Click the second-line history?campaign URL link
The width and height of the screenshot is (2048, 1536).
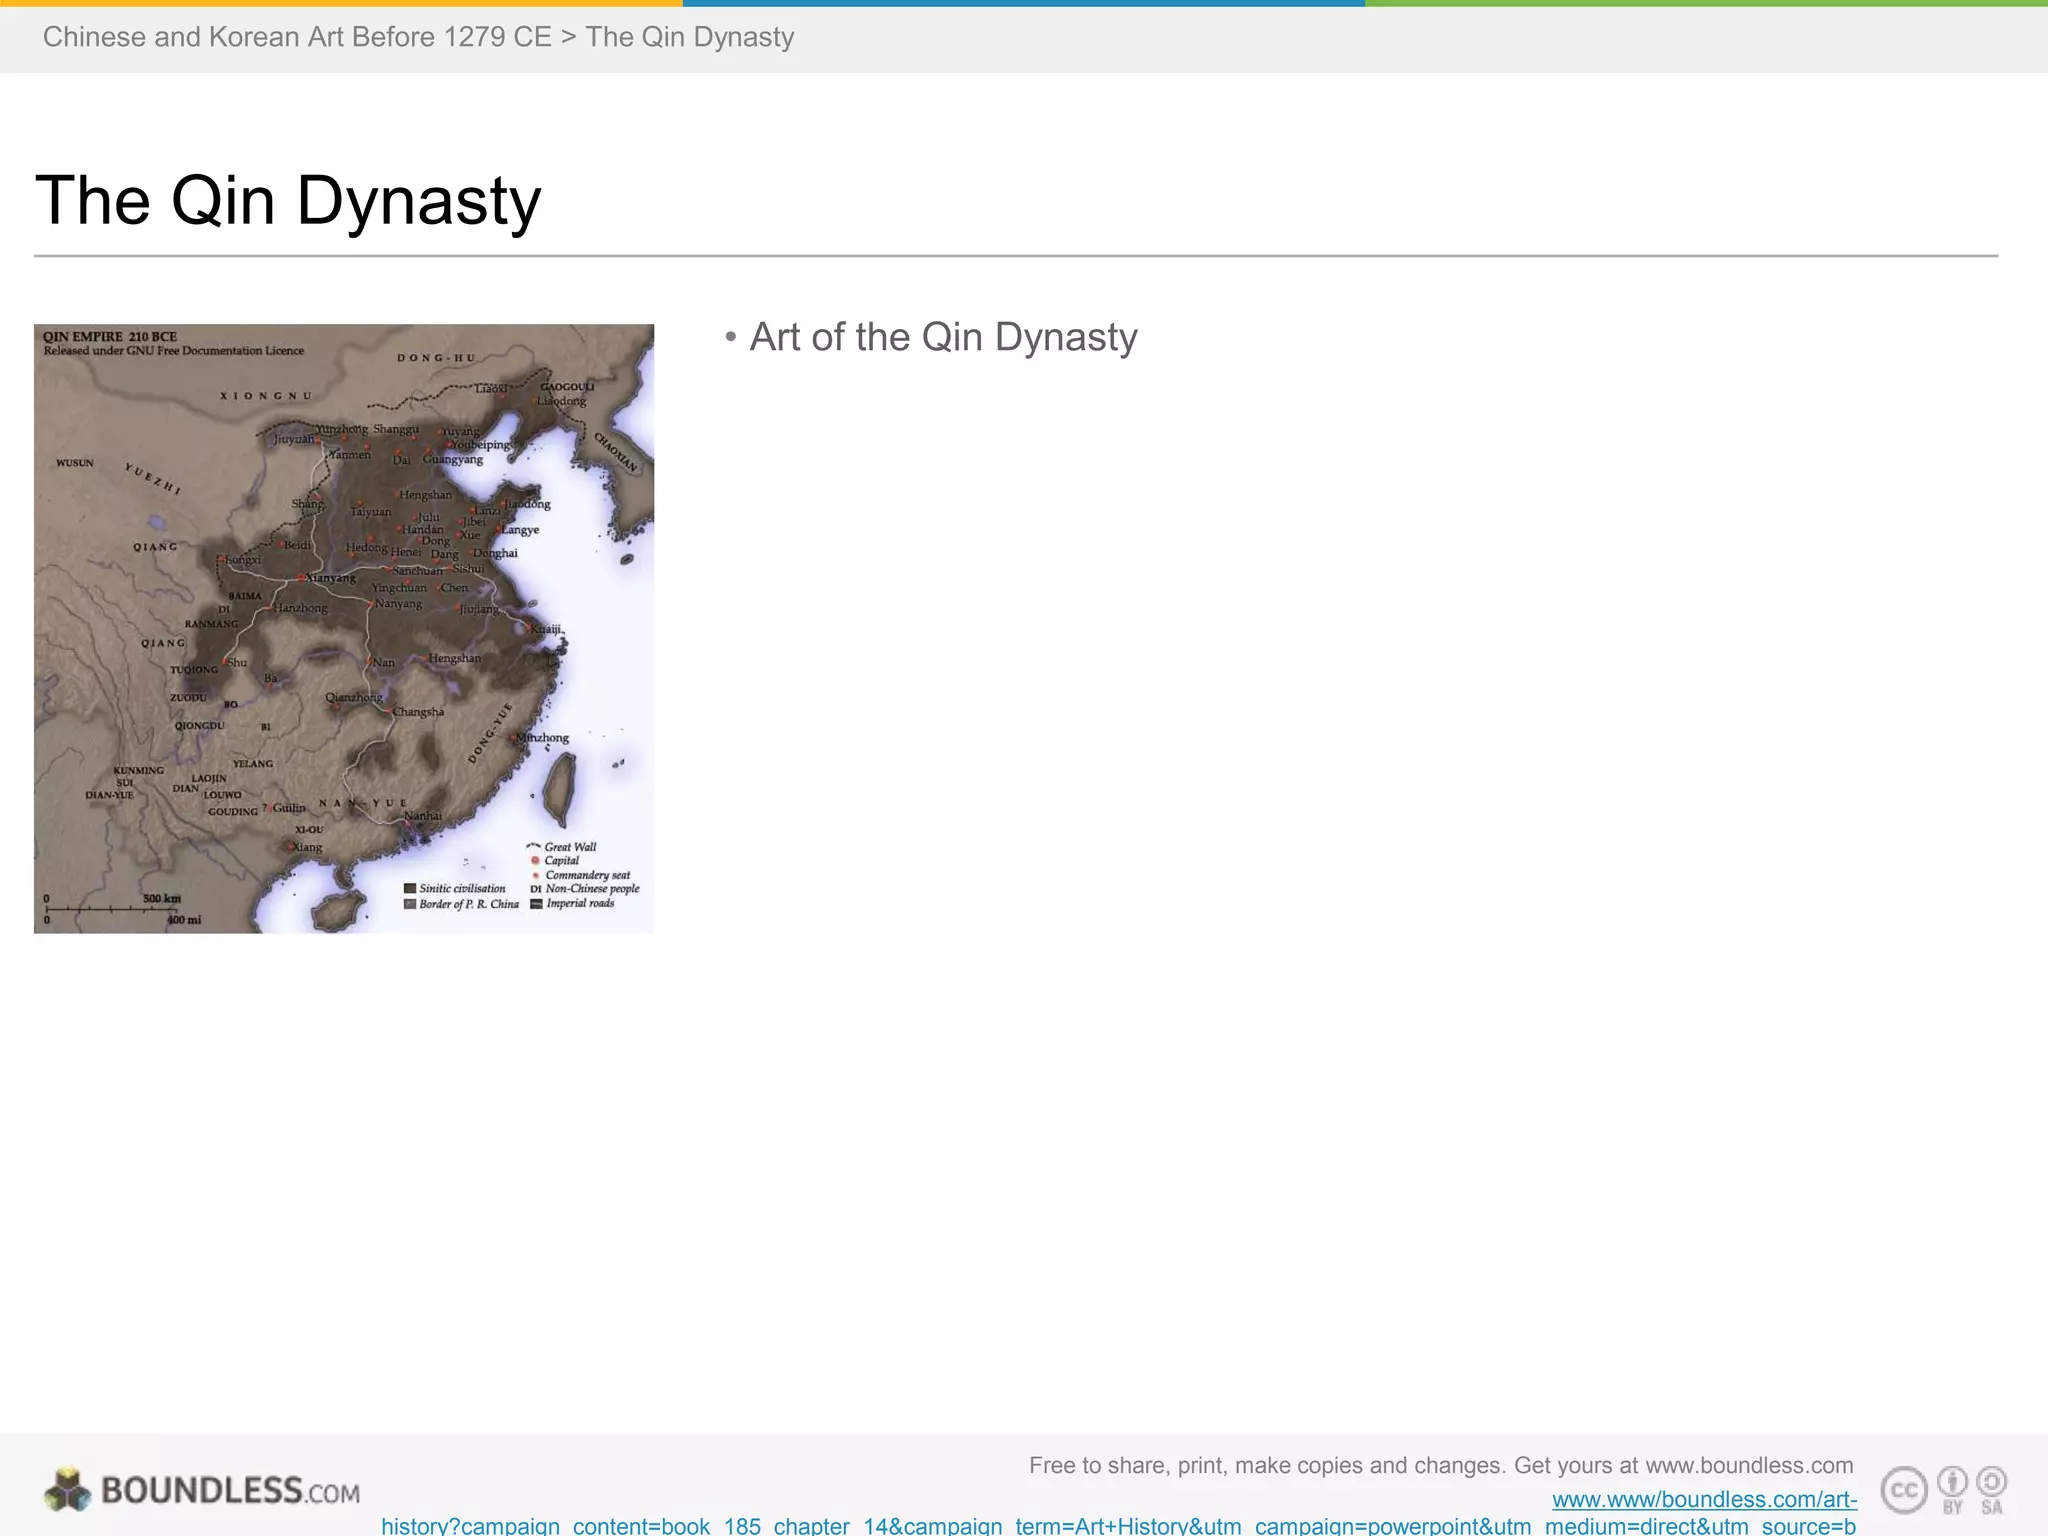1118,1526
